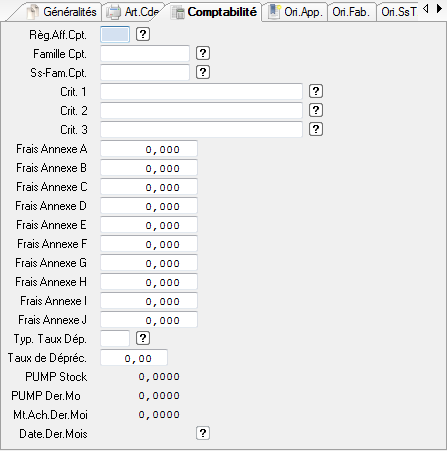This screenshot has height=451, width=447.
Task: Click the question mark beside Famille Cpt.
Action: click(x=203, y=53)
